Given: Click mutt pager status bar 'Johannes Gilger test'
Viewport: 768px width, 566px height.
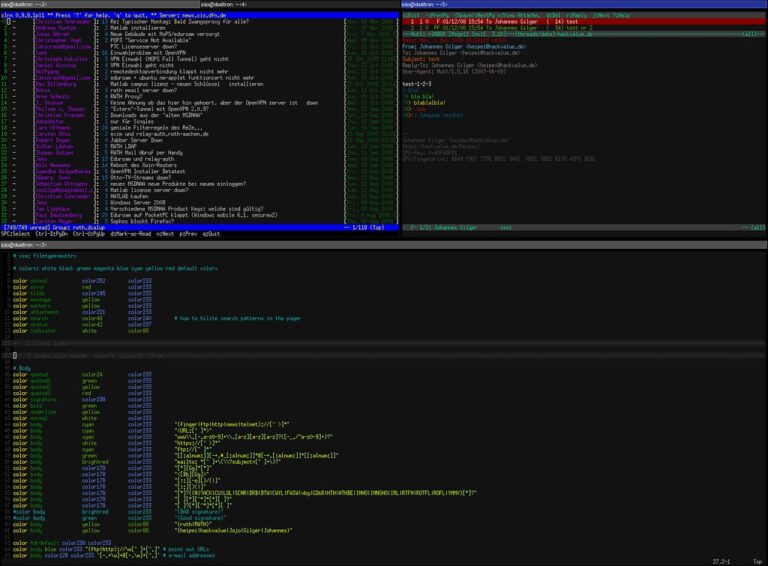Looking at the screenshot, I should (584, 228).
